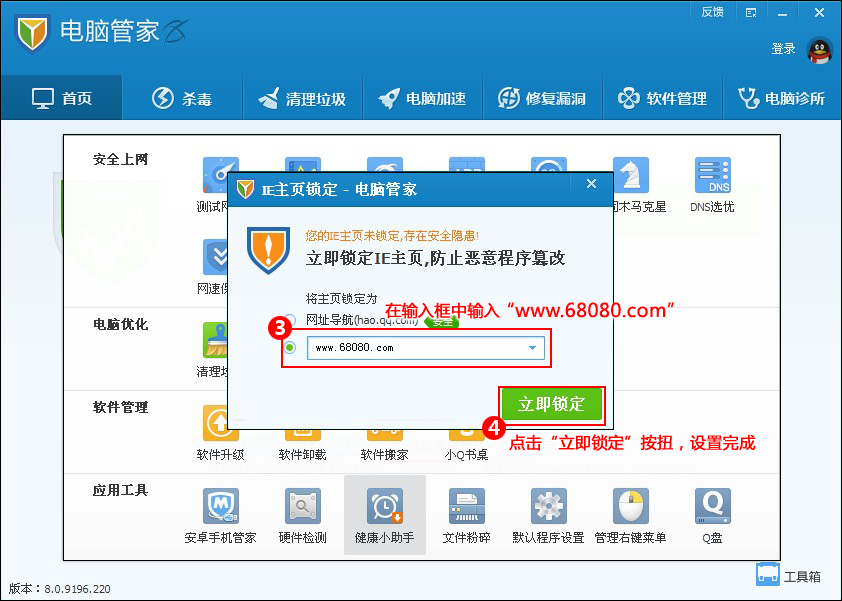Click the 软件卸载 label

(x=302, y=455)
